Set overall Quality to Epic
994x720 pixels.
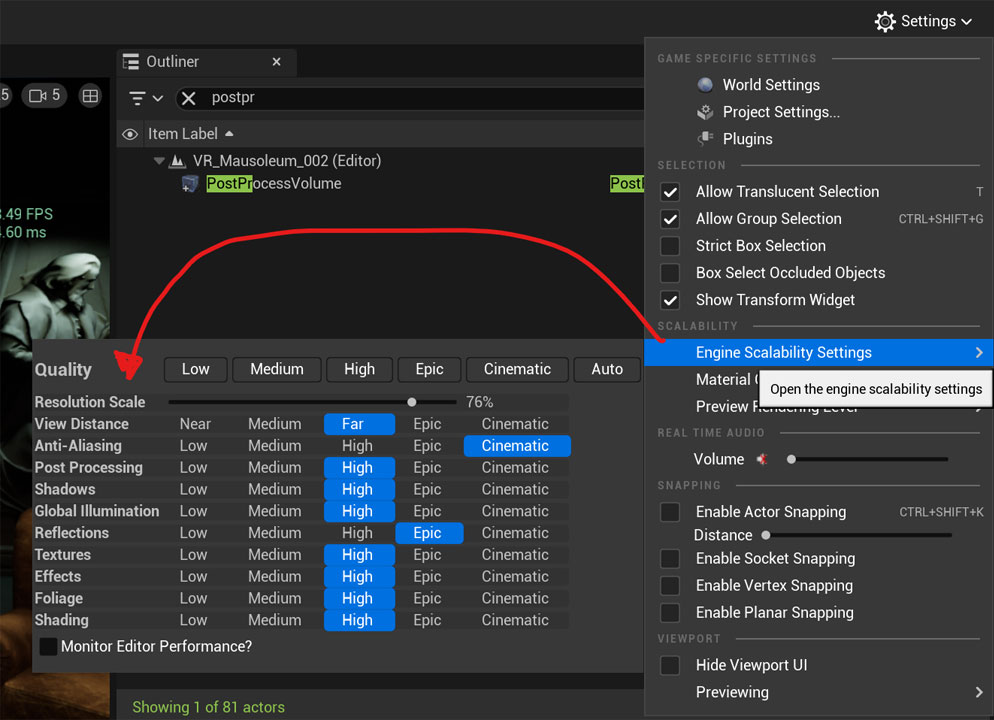point(429,369)
